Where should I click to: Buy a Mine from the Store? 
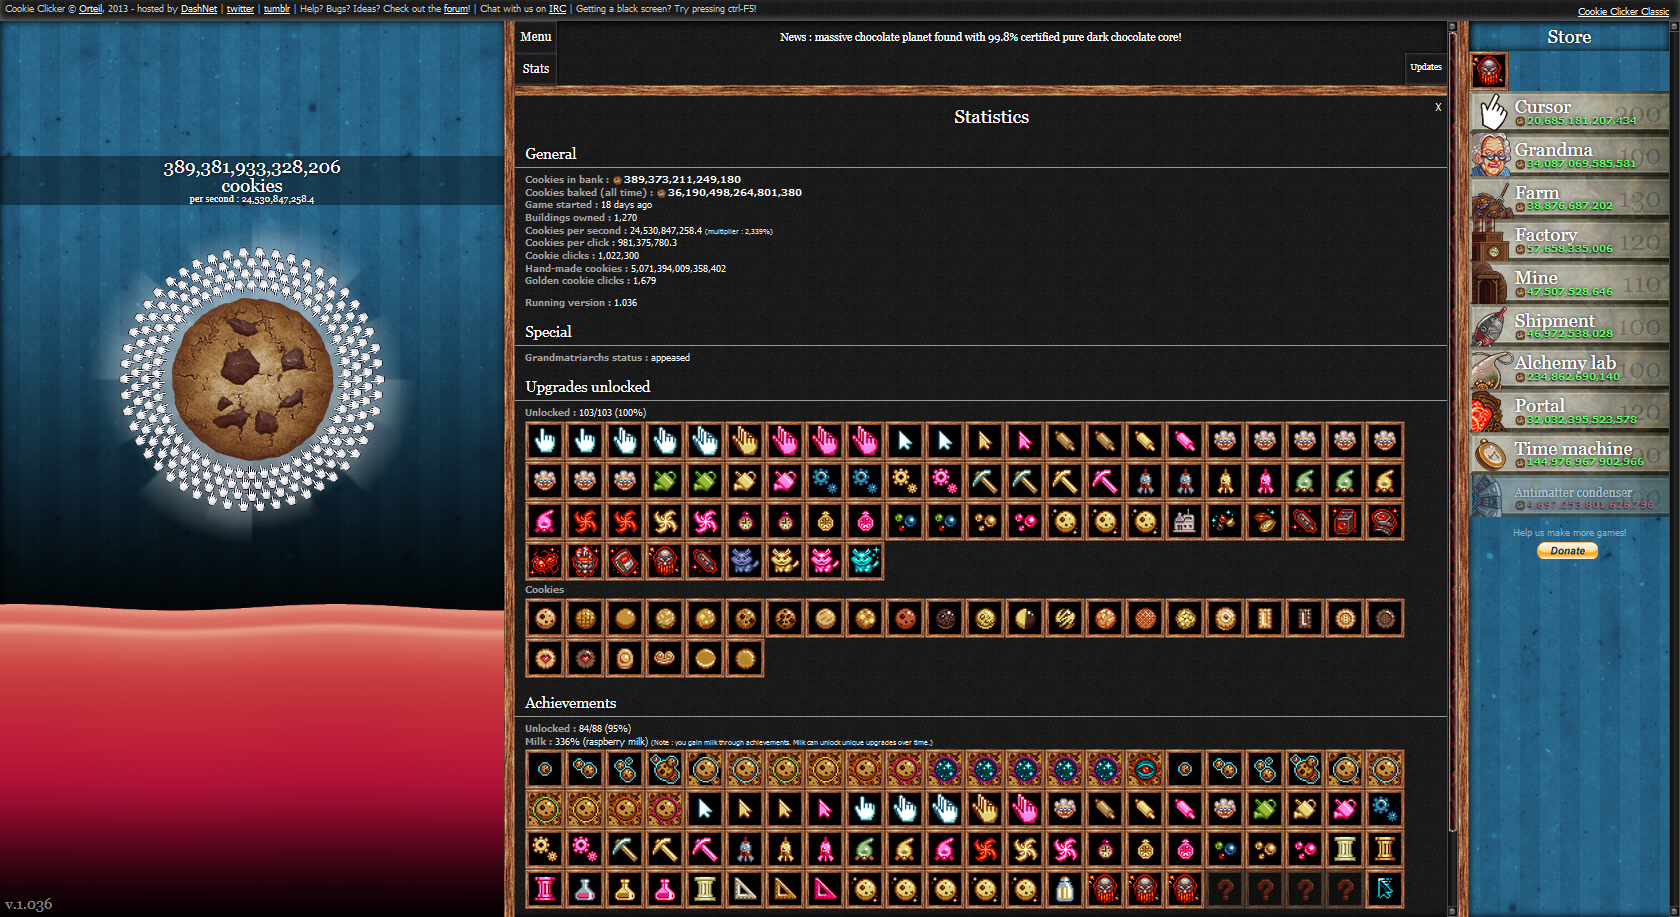(1569, 283)
